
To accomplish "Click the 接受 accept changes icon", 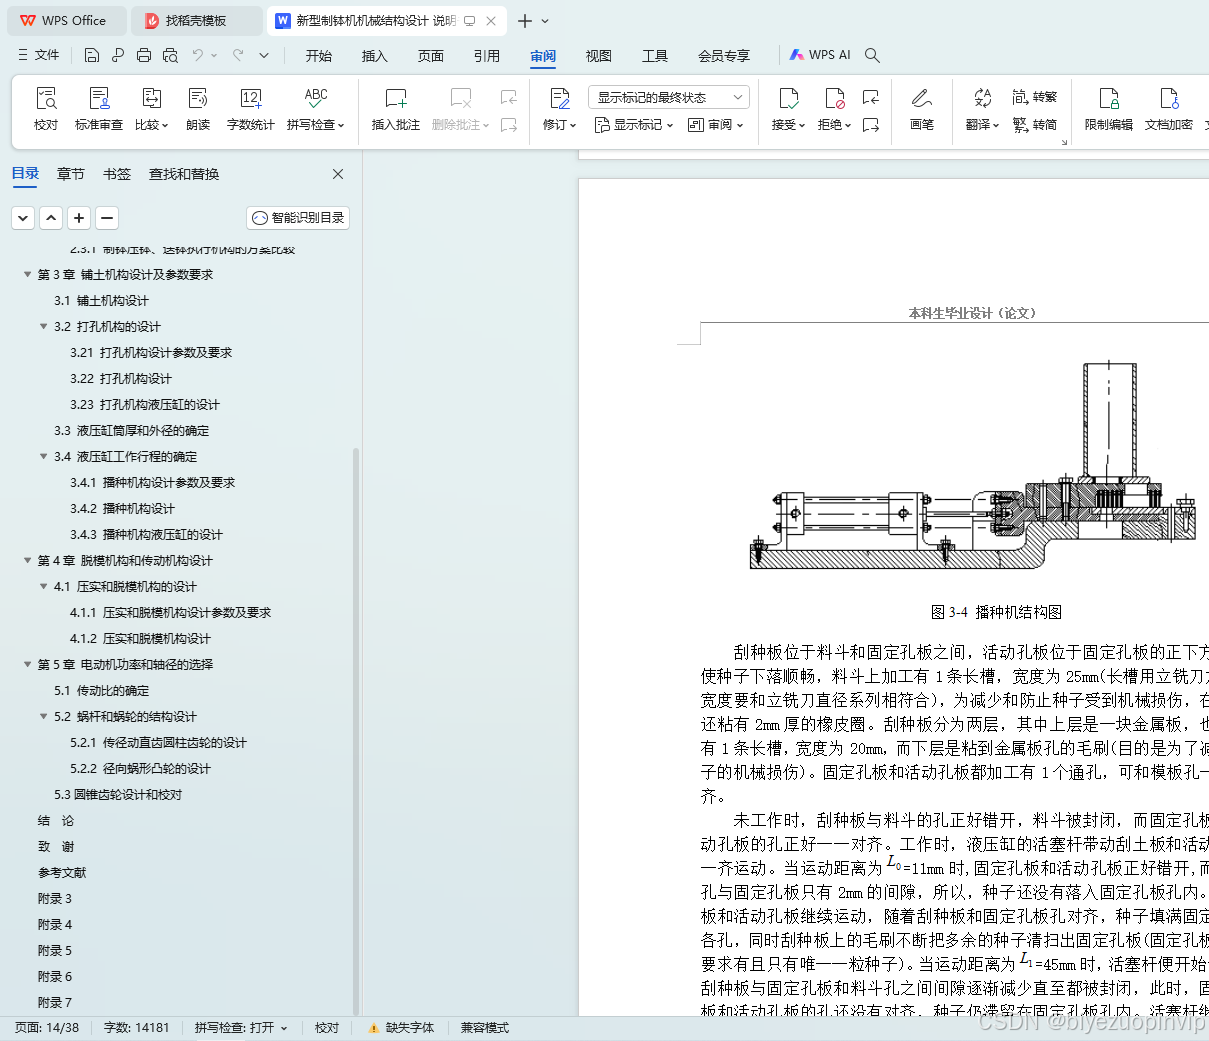I will click(788, 98).
